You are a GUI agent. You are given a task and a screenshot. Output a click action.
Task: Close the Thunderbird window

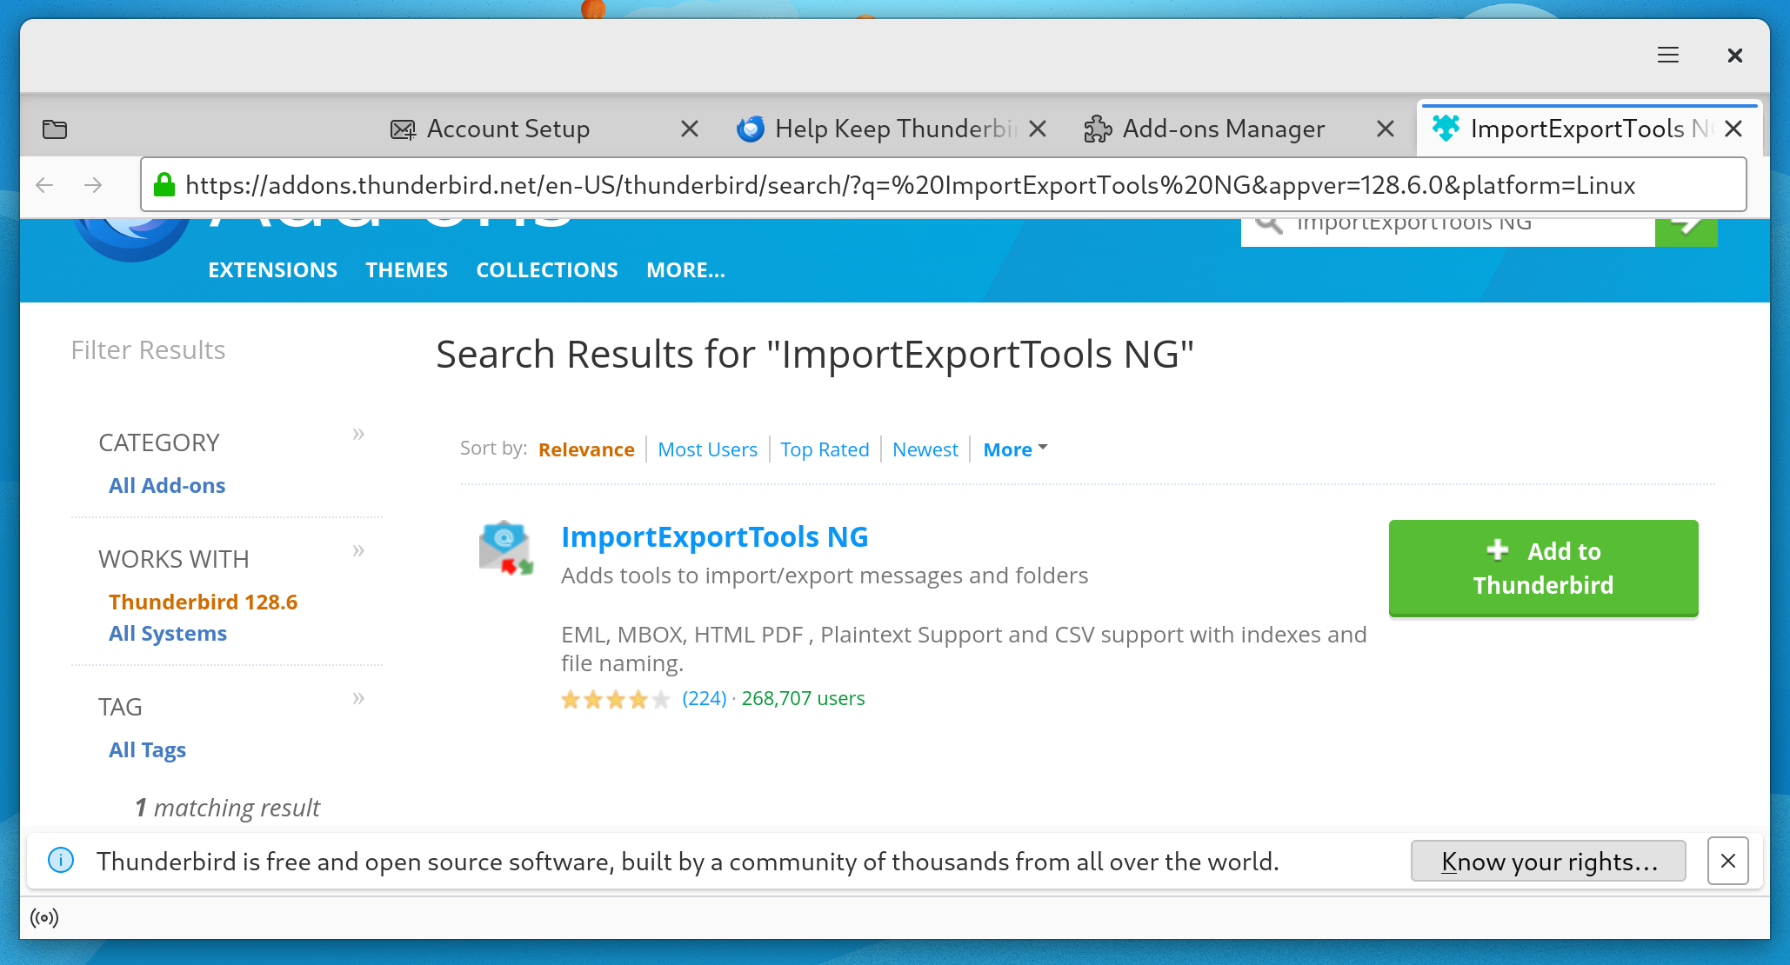pos(1735,55)
